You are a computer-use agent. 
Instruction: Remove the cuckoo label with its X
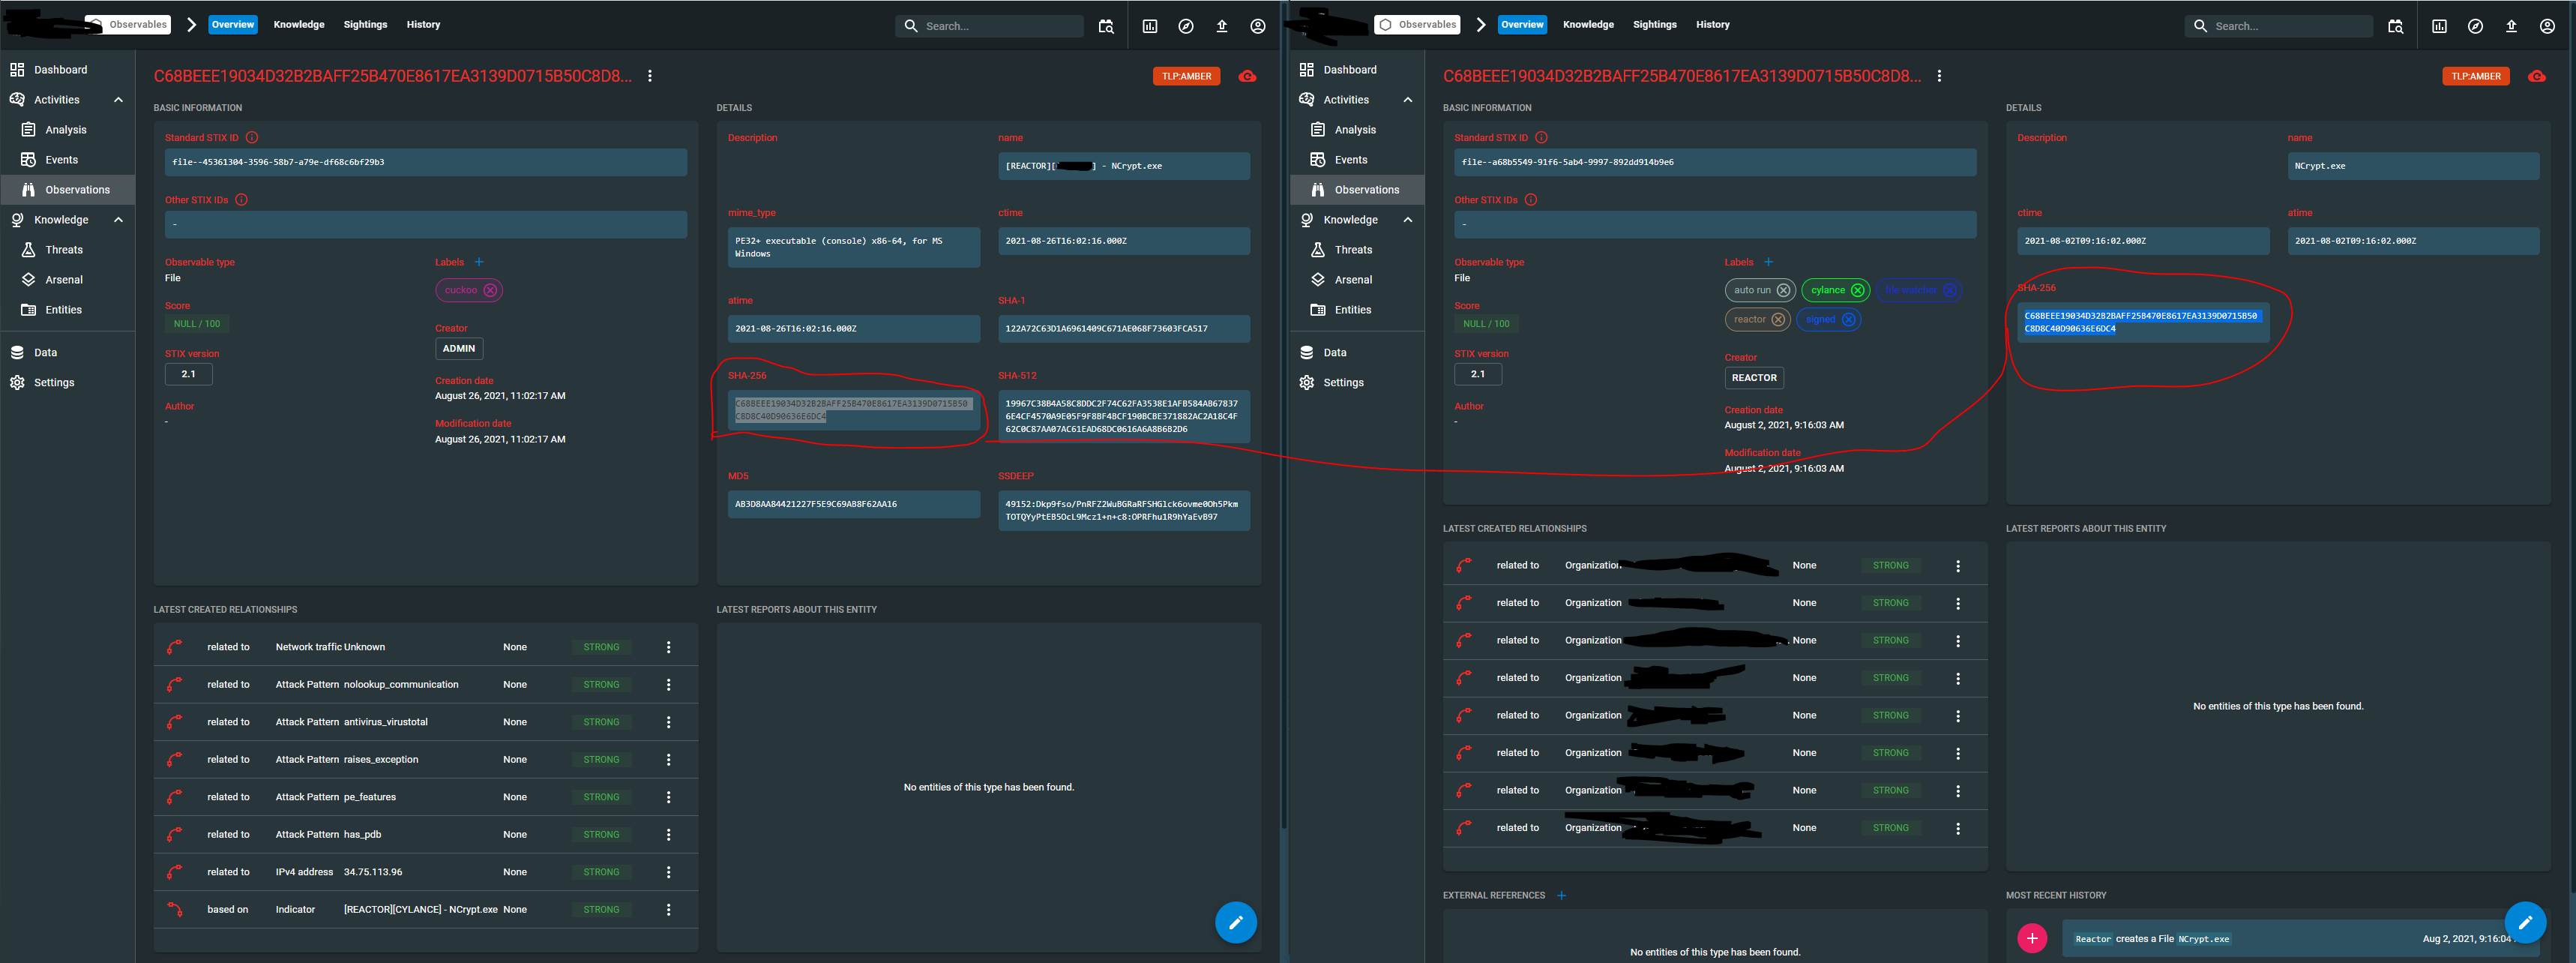tap(491, 290)
